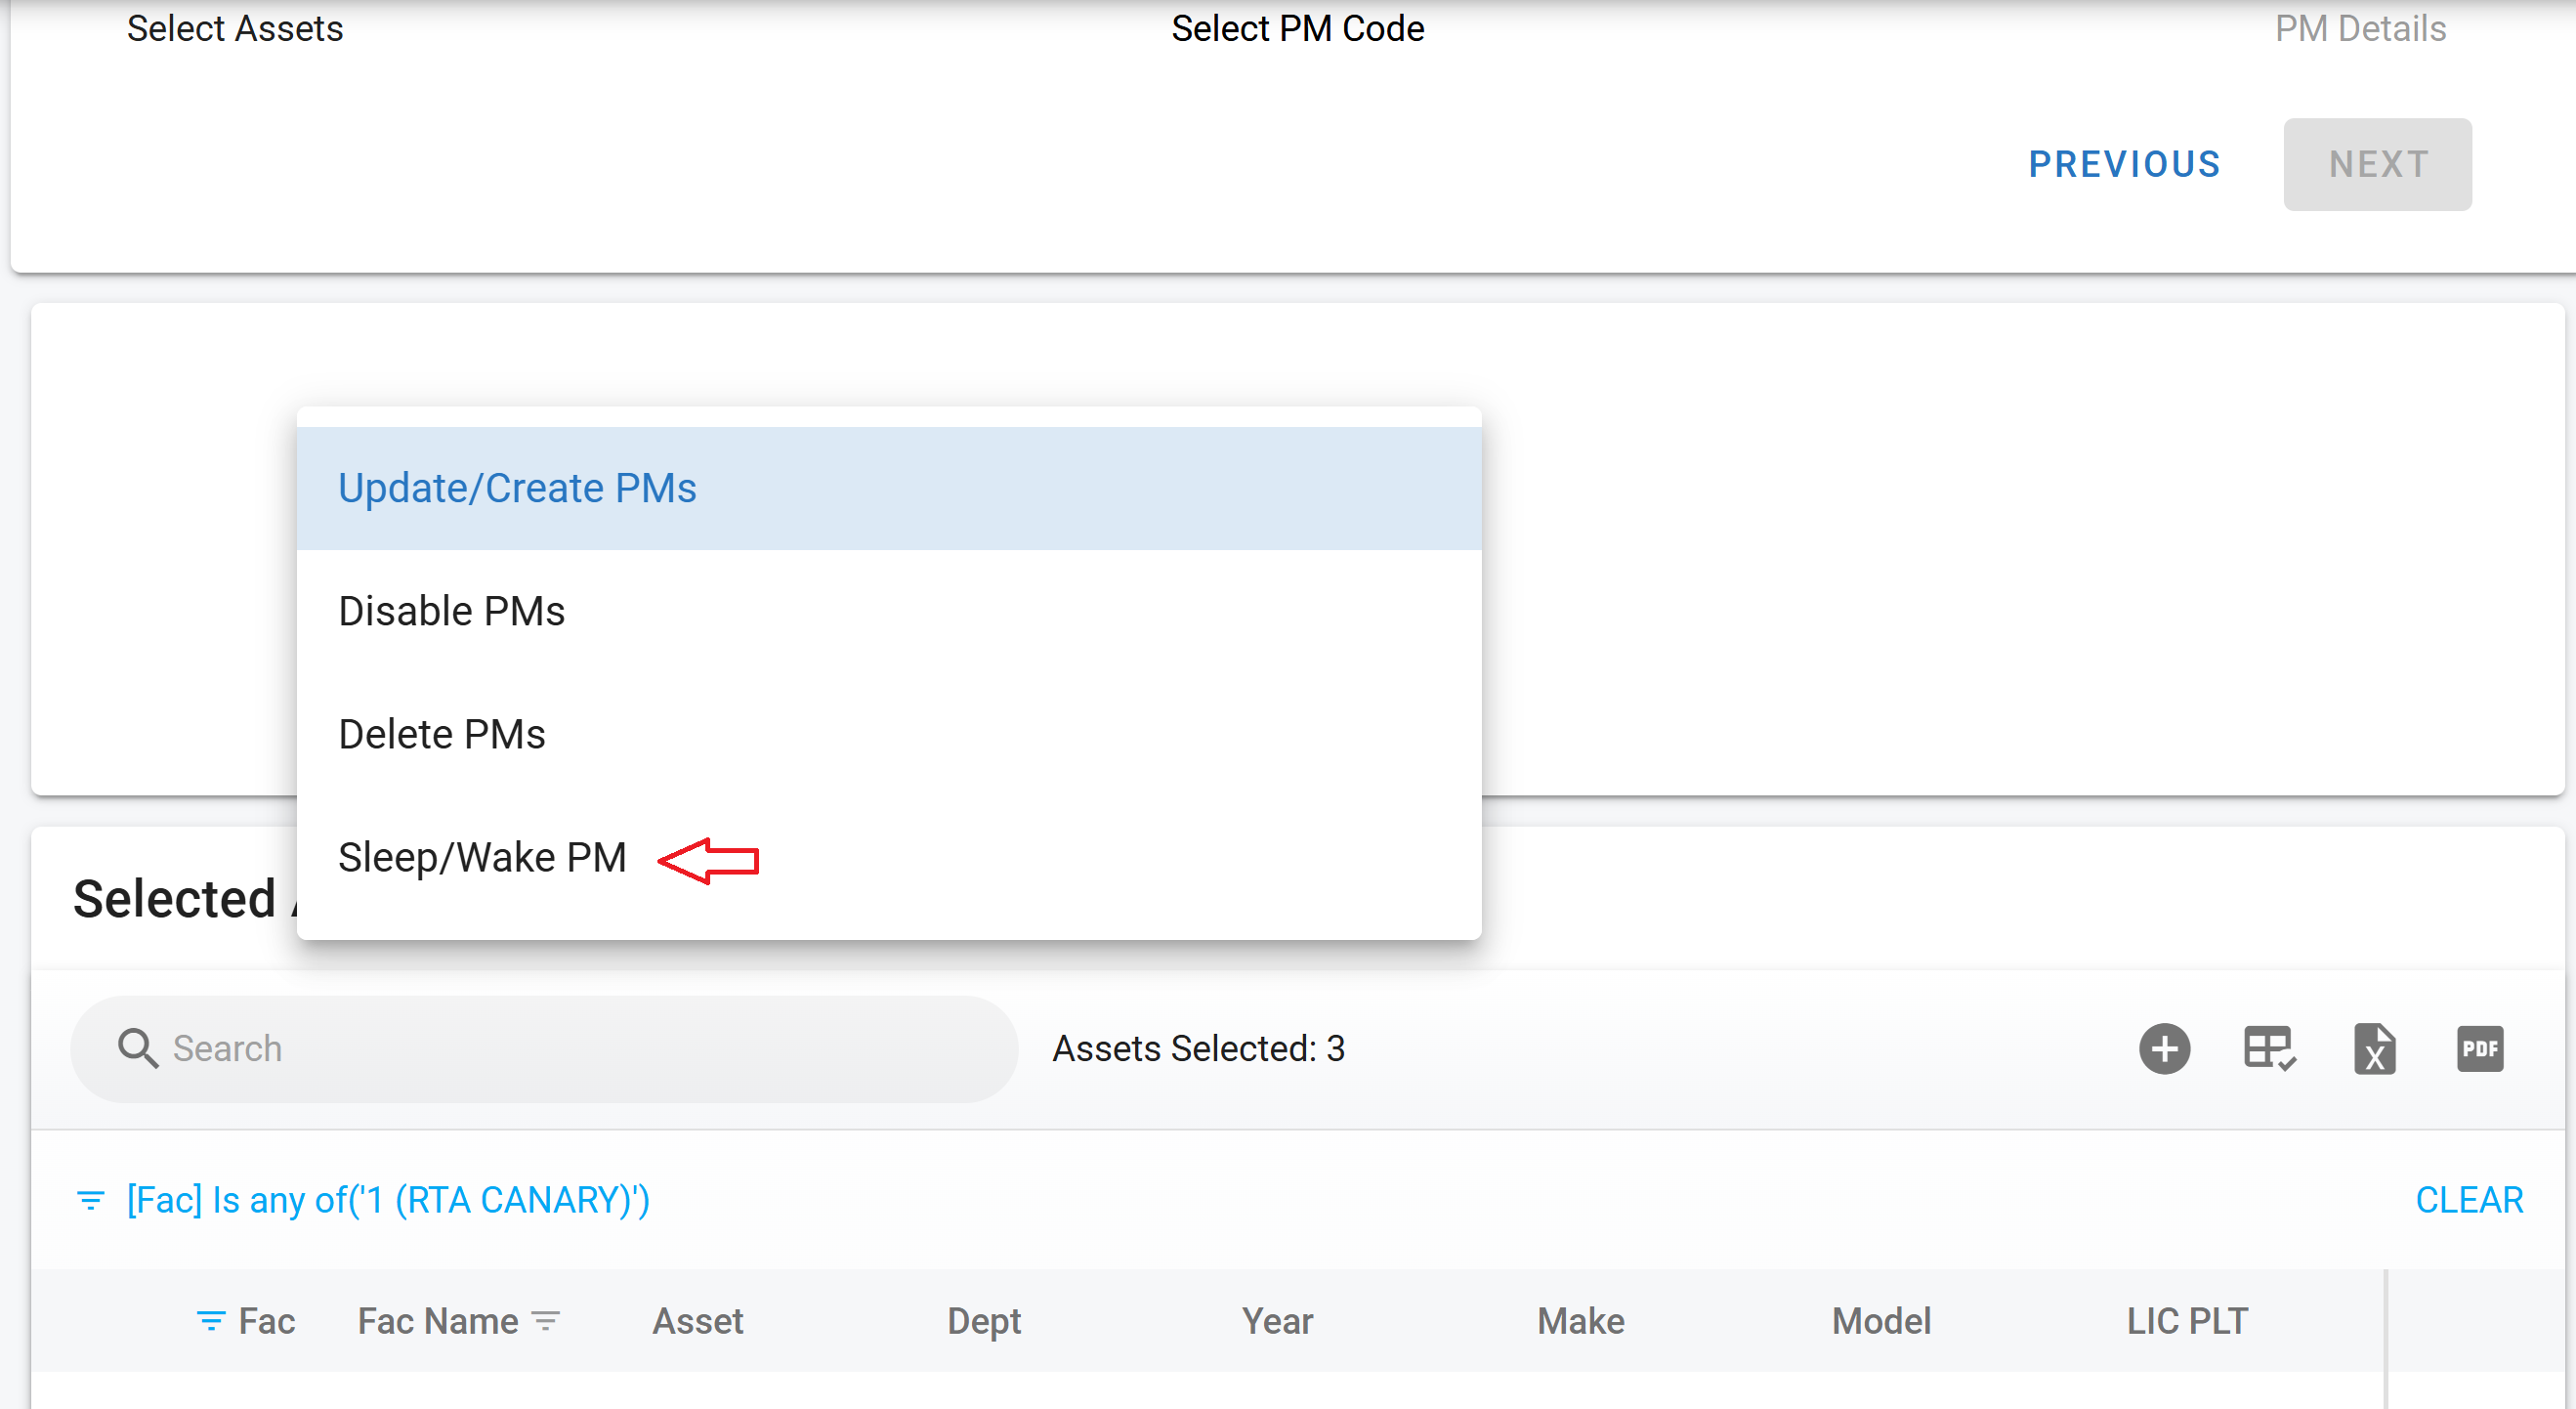Choose Disable PMs from dropdown list

coord(452,611)
